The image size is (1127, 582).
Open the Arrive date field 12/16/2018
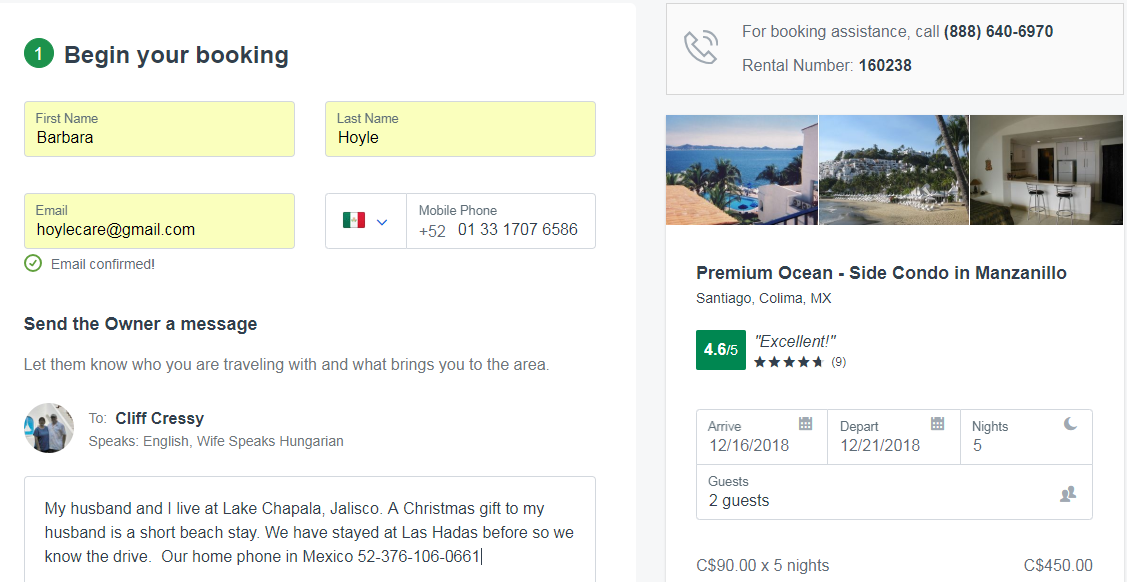point(750,445)
